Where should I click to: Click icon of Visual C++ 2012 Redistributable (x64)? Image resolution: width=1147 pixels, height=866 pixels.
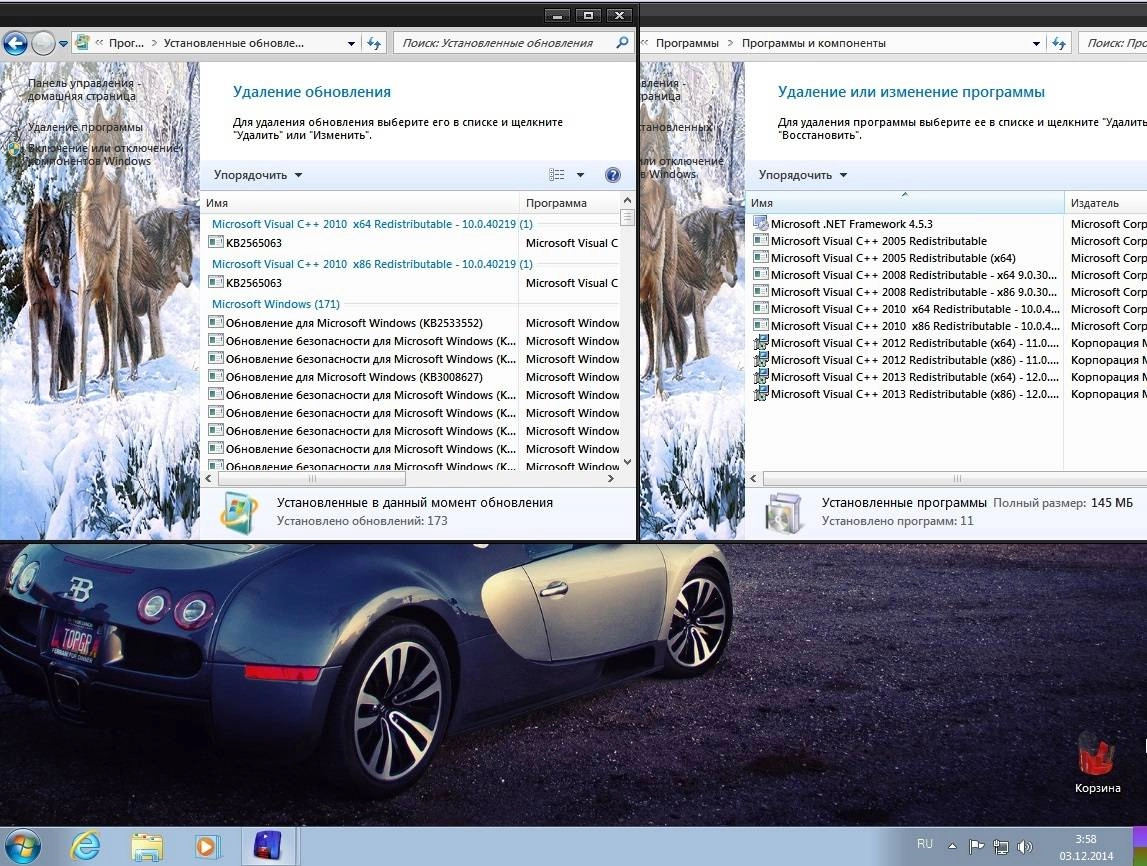pyautogui.click(x=761, y=342)
